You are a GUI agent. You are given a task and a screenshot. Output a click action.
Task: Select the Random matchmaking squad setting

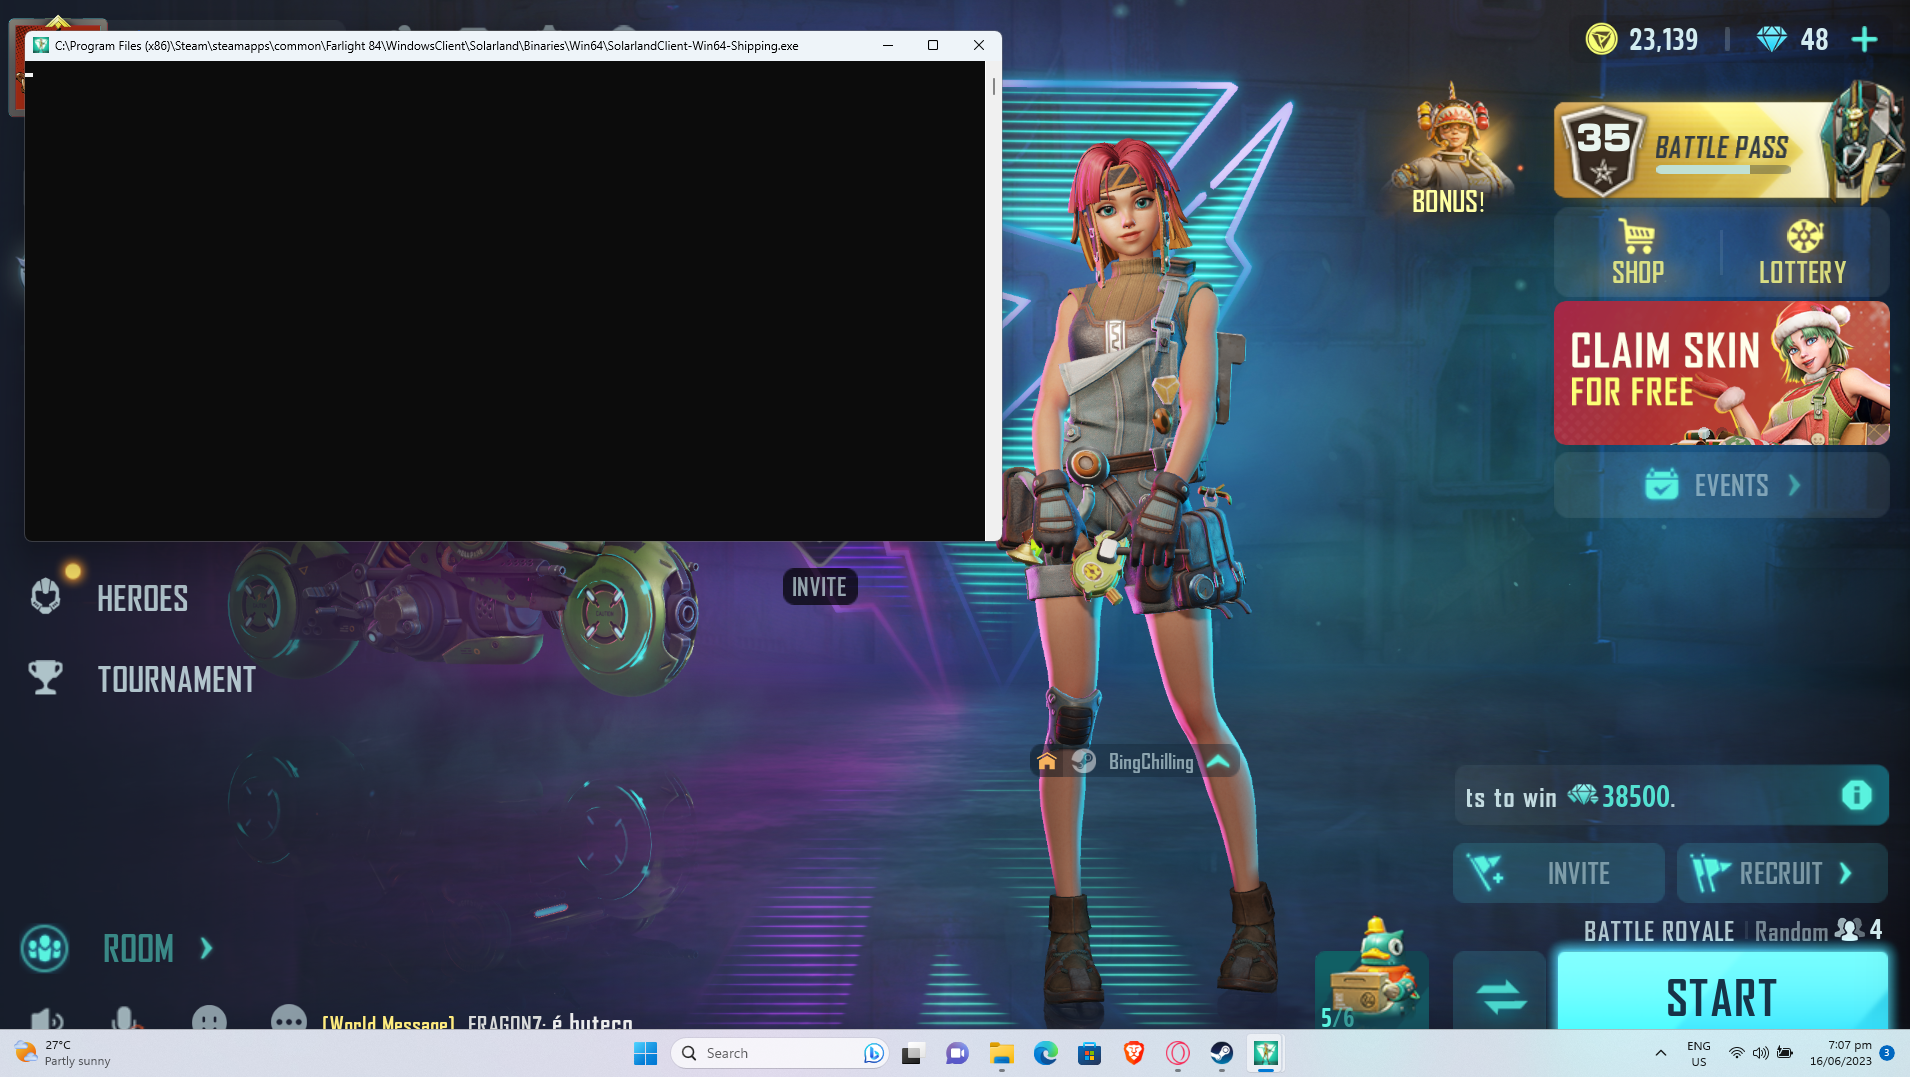pos(1791,932)
